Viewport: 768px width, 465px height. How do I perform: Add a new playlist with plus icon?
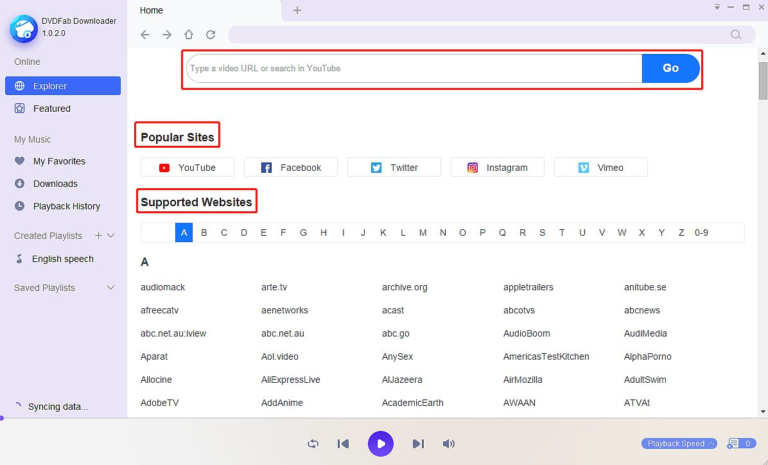[x=98, y=236]
